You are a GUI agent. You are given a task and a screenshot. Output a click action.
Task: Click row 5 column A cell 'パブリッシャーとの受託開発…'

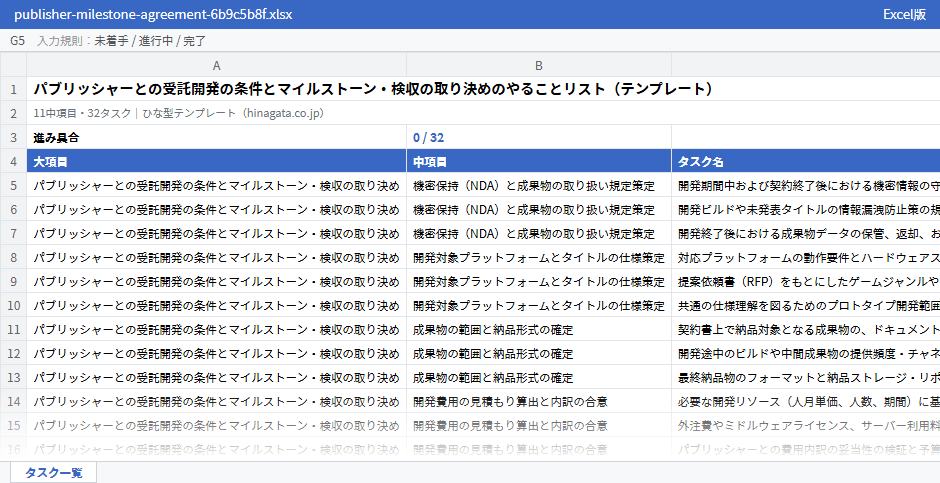click(x=216, y=185)
